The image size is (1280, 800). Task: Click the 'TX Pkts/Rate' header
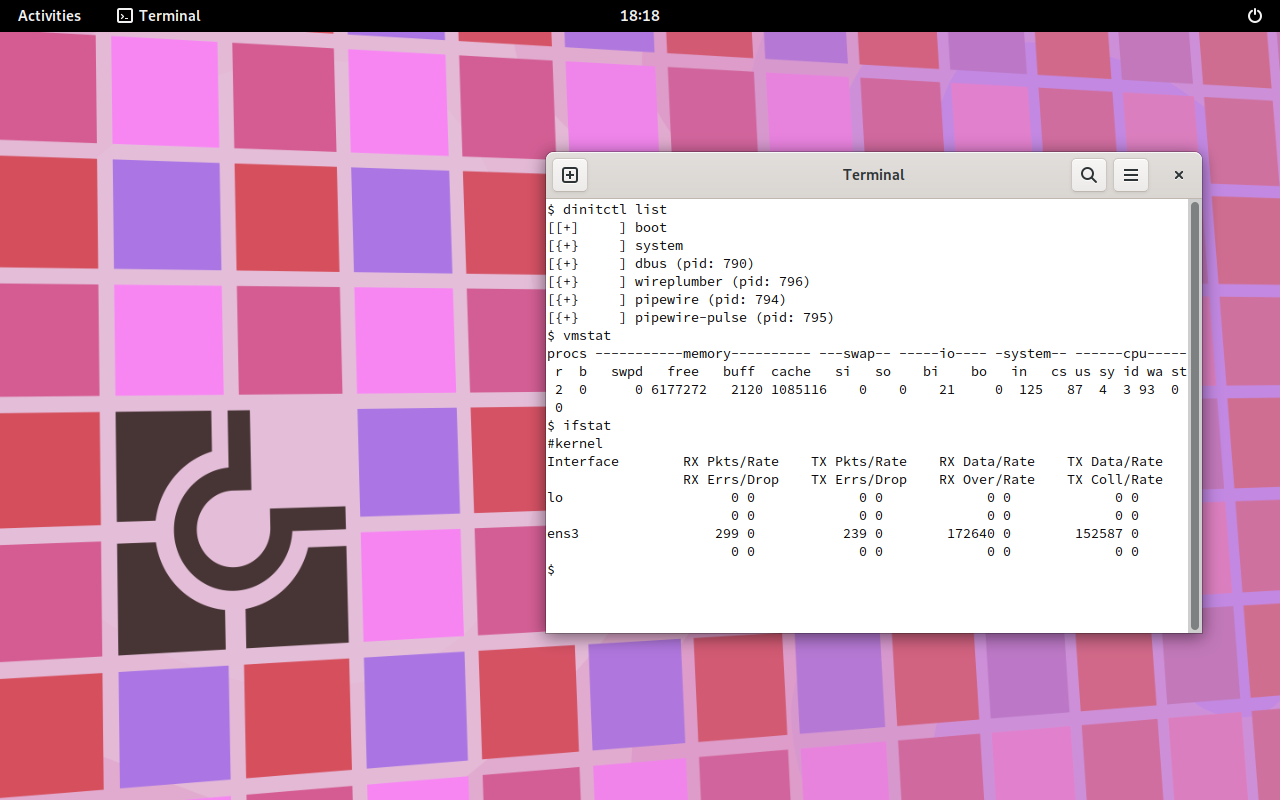pyautogui.click(x=859, y=462)
